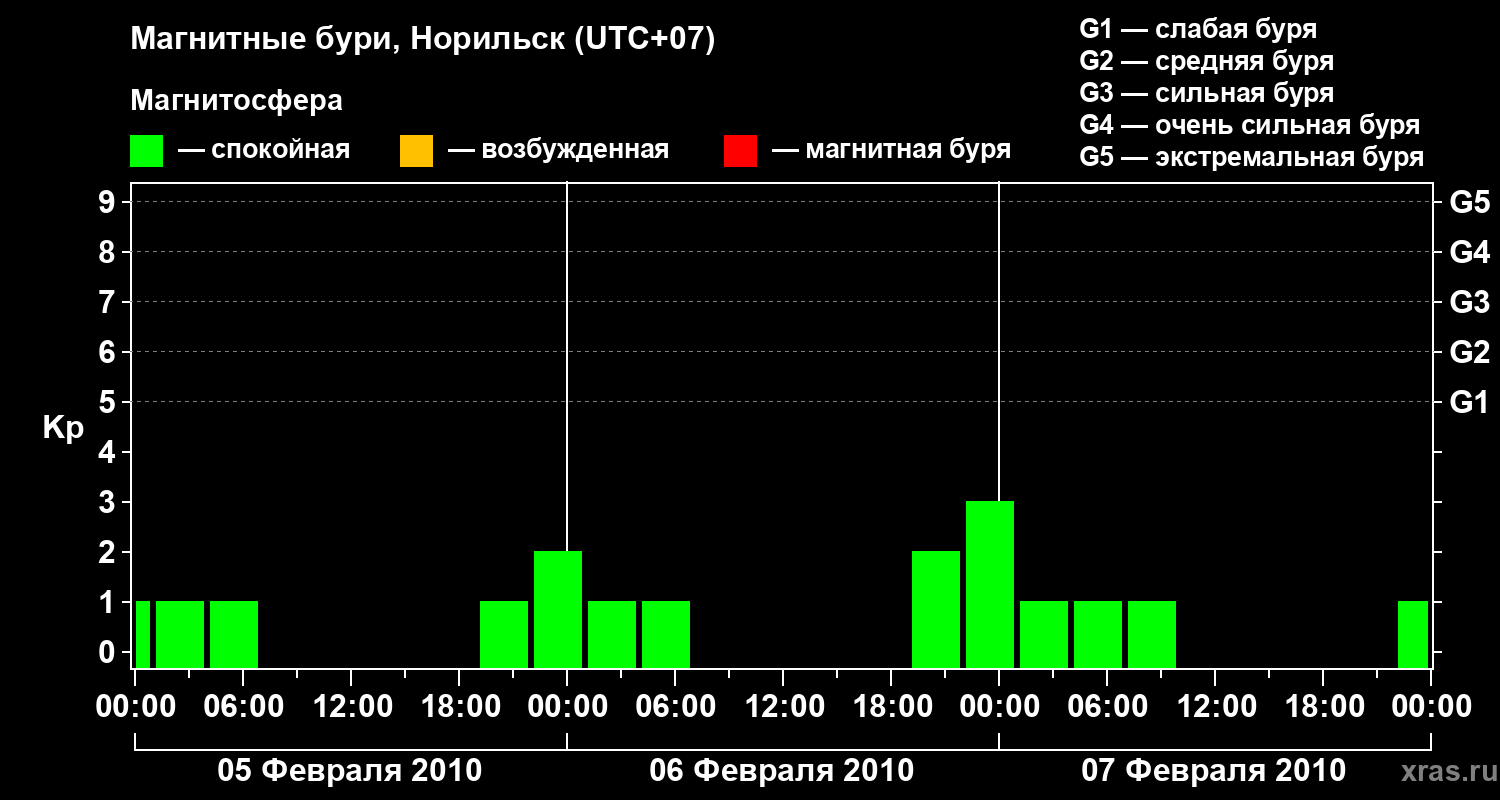The image size is (1500, 800).
Task: Select the tallest green bar at Kp 3
Action: tap(990, 584)
